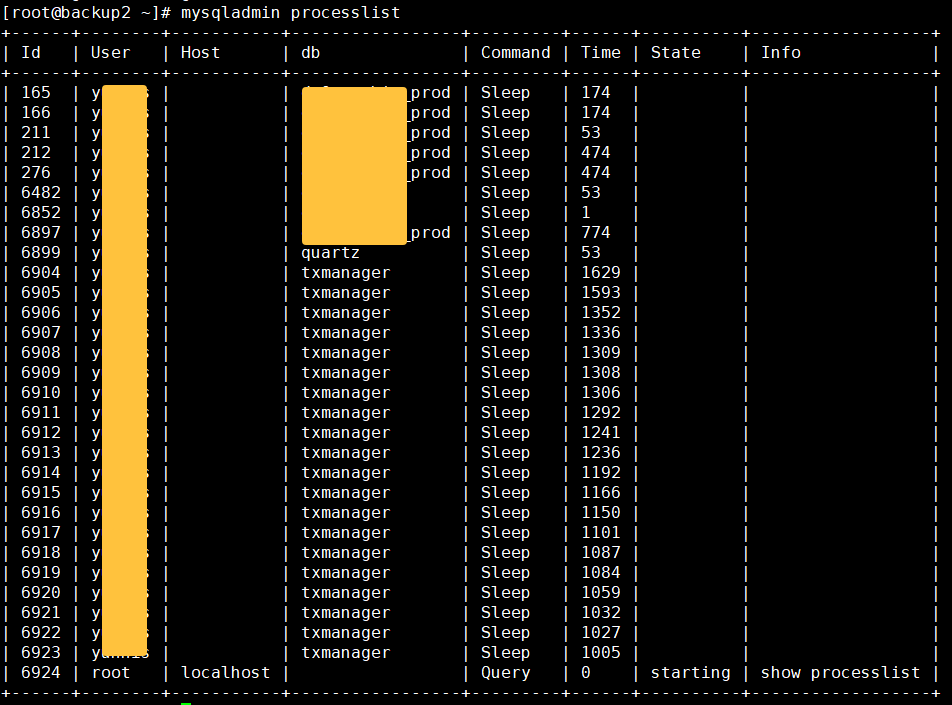Click the 'Id' column header

tap(31, 53)
